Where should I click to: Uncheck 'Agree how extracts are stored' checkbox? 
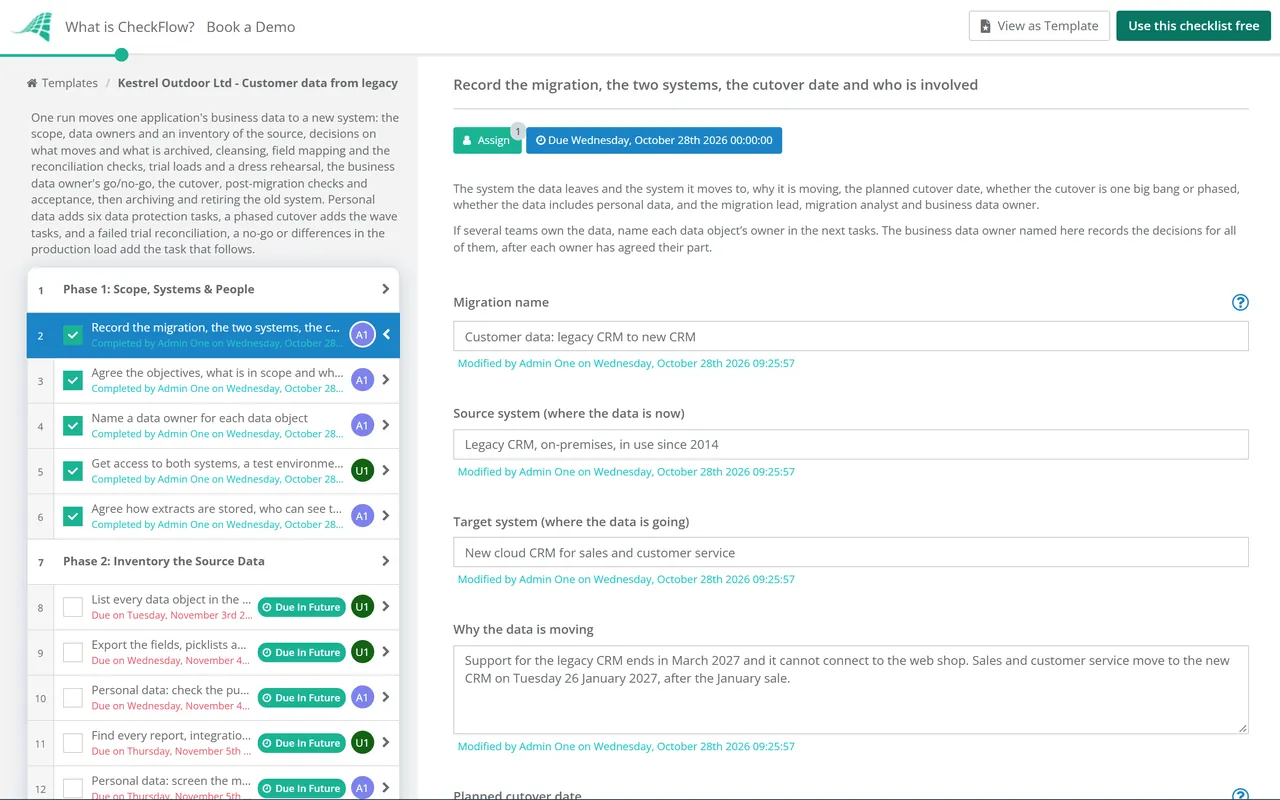click(x=73, y=516)
